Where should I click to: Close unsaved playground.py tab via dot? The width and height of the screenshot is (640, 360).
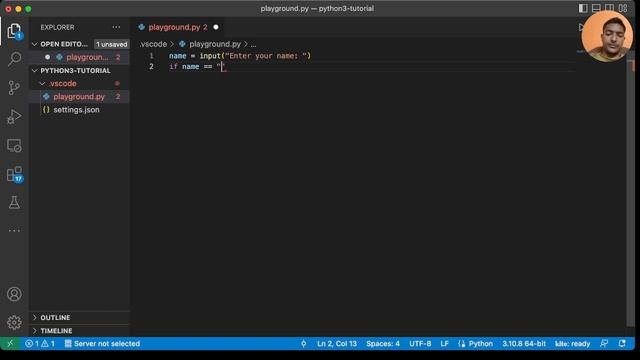point(216,27)
